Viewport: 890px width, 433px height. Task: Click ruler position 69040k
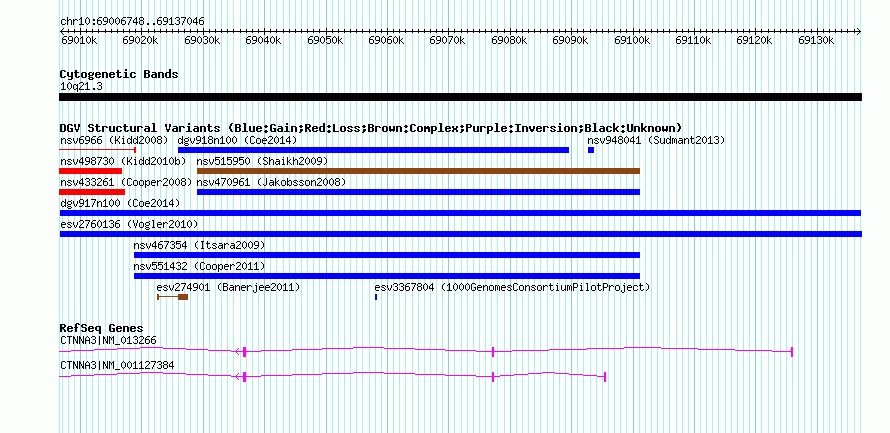pos(263,40)
